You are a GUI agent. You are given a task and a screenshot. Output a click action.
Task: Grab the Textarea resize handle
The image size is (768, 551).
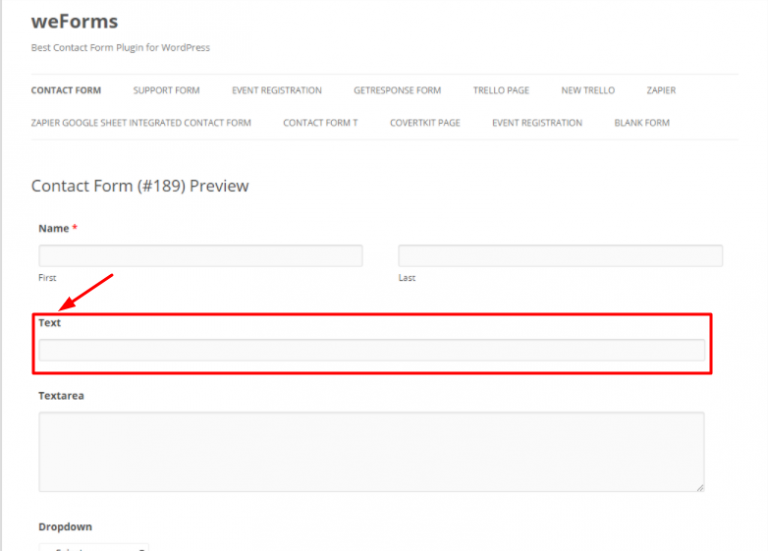(x=700, y=487)
